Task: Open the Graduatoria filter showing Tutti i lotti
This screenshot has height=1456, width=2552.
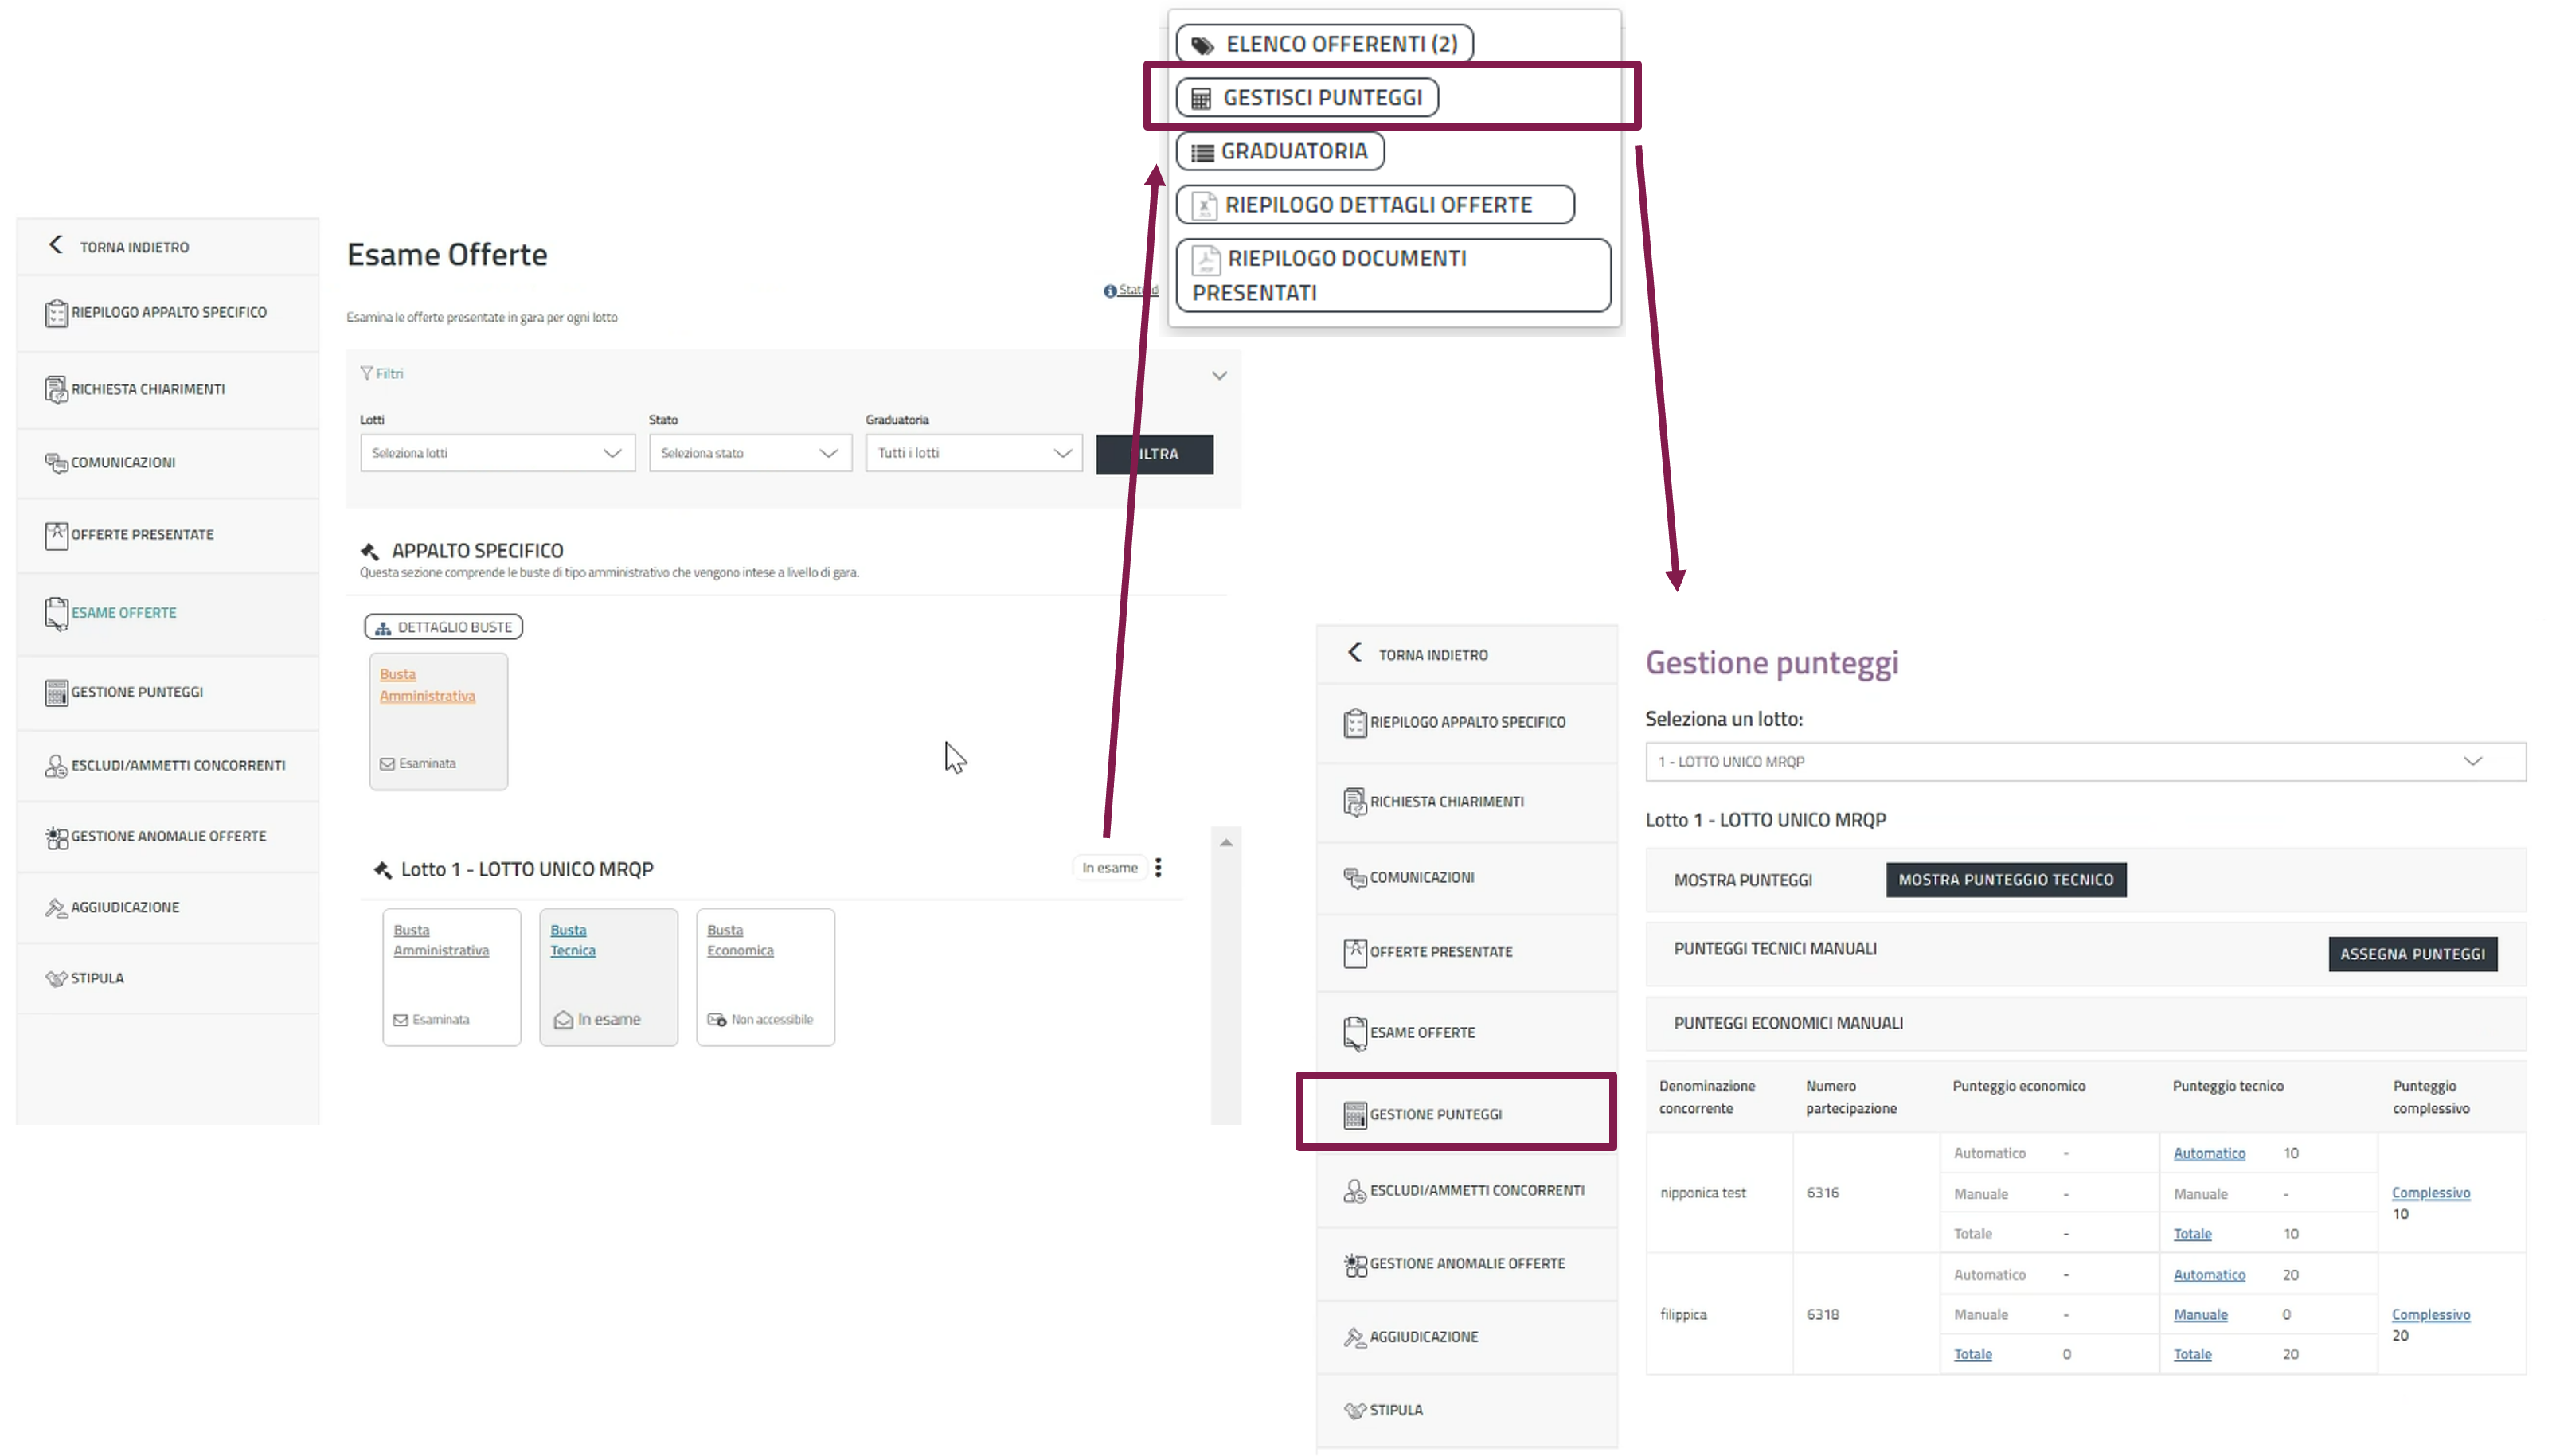Action: click(973, 453)
